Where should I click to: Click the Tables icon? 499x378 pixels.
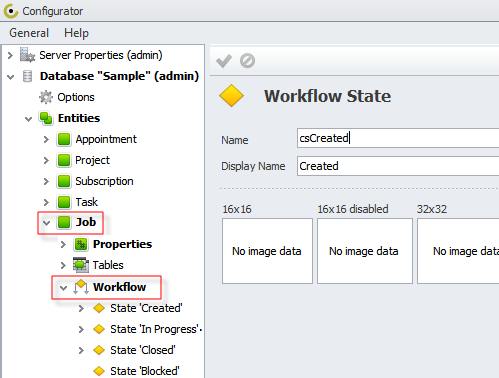(x=81, y=265)
